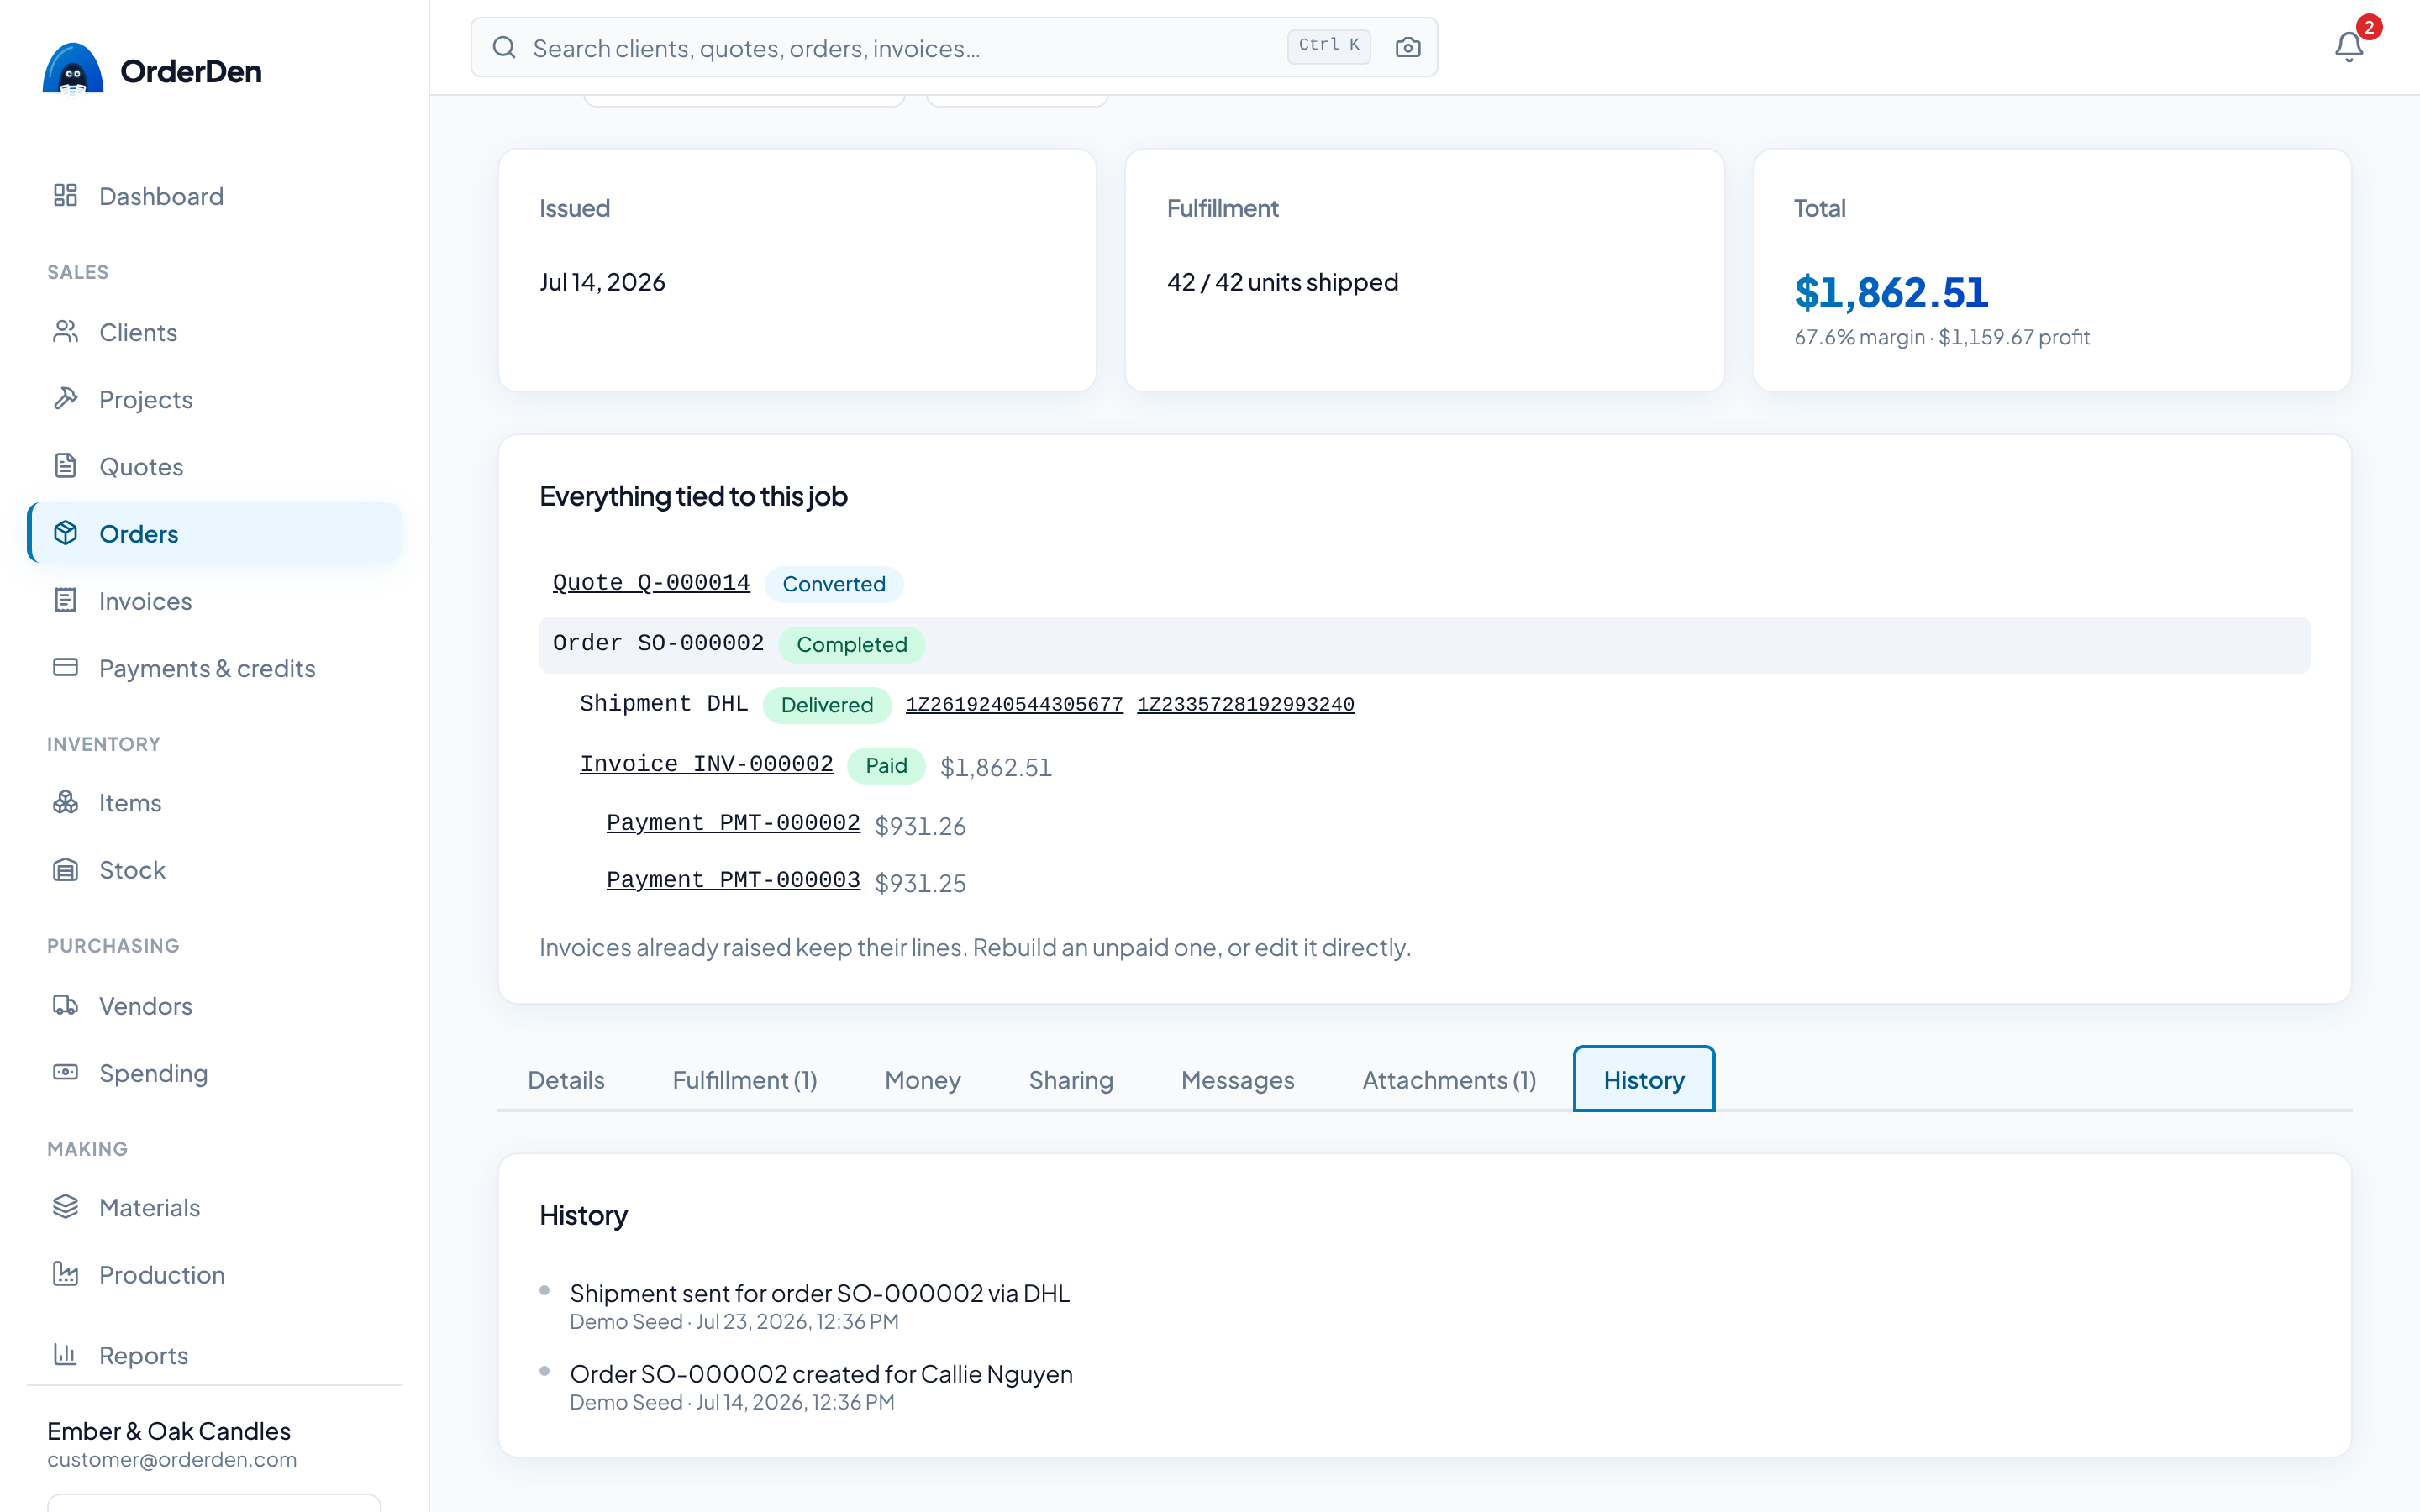Click the Materials layers icon
This screenshot has width=2420, height=1512.
pos(66,1207)
